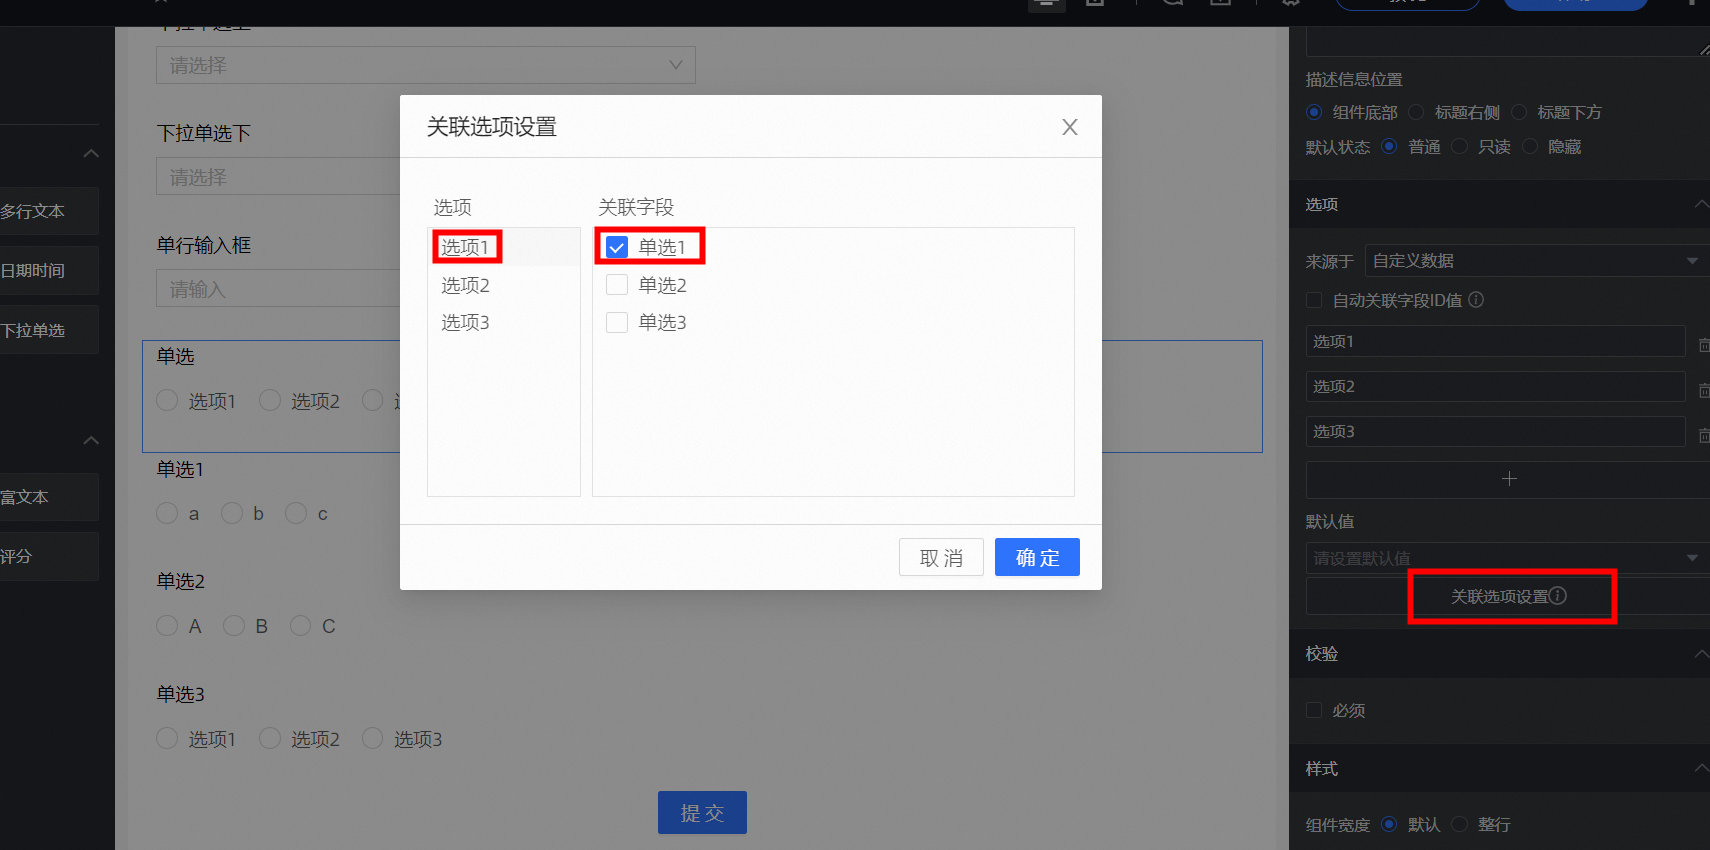Viewport: 1710px width, 850px height.
Task: Collapse the 选项 section in right panel
Action: [1701, 204]
